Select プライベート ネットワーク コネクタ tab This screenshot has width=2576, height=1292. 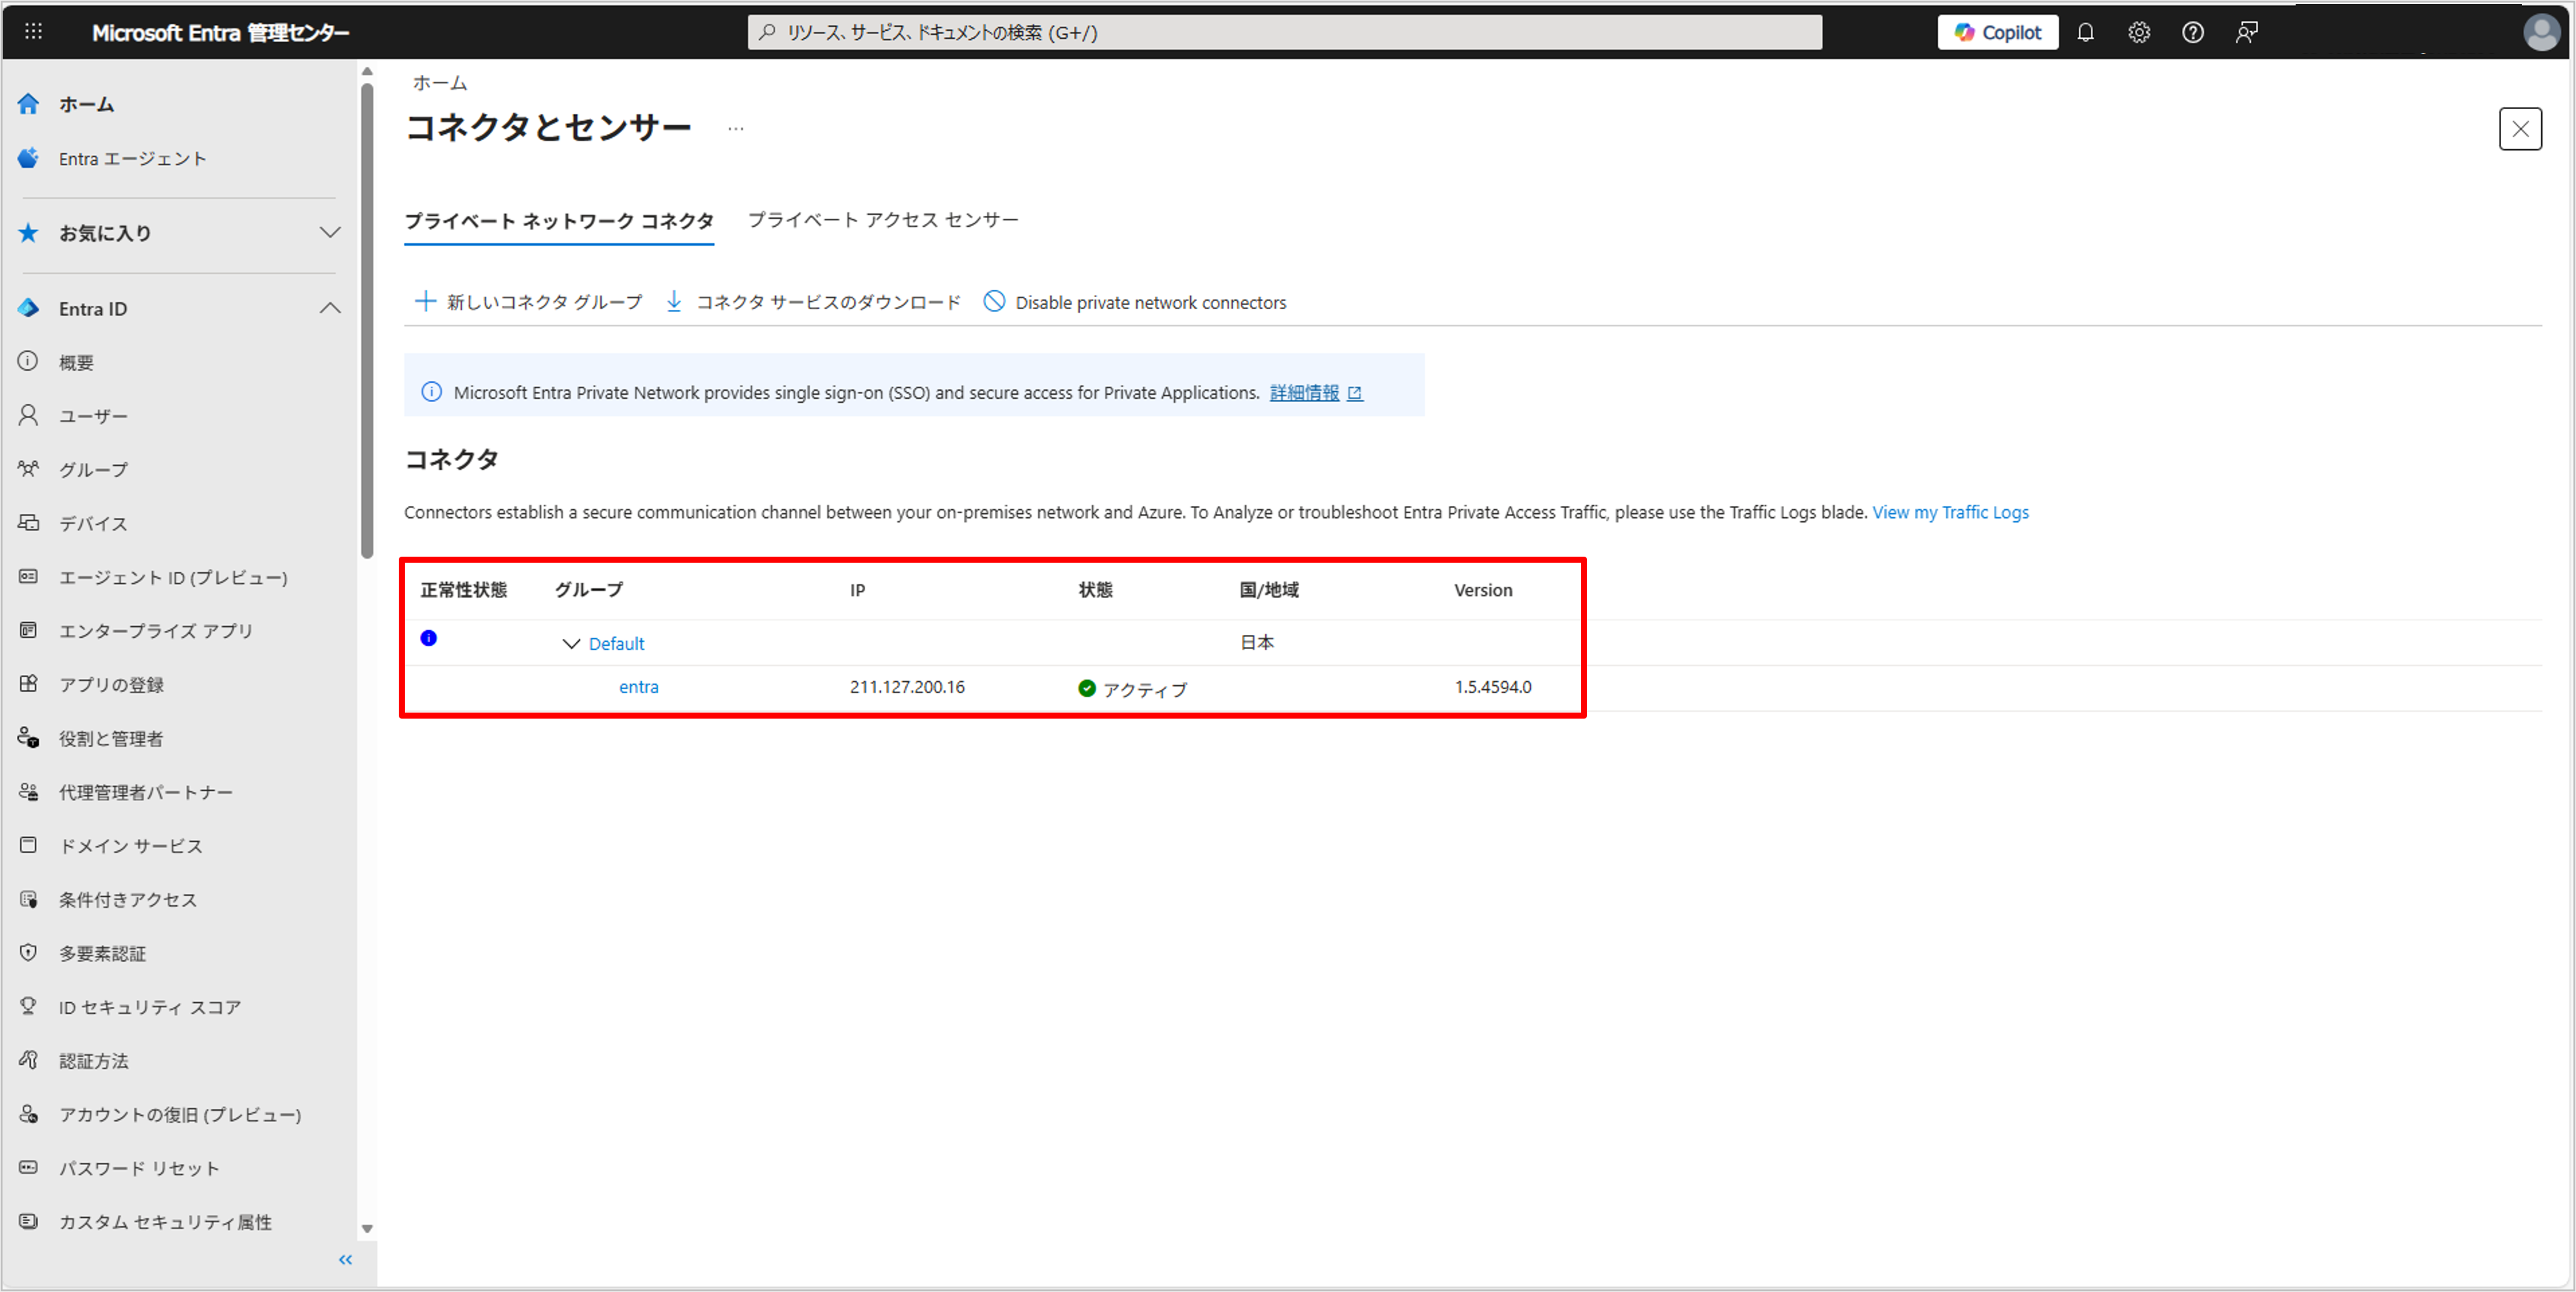coord(558,221)
